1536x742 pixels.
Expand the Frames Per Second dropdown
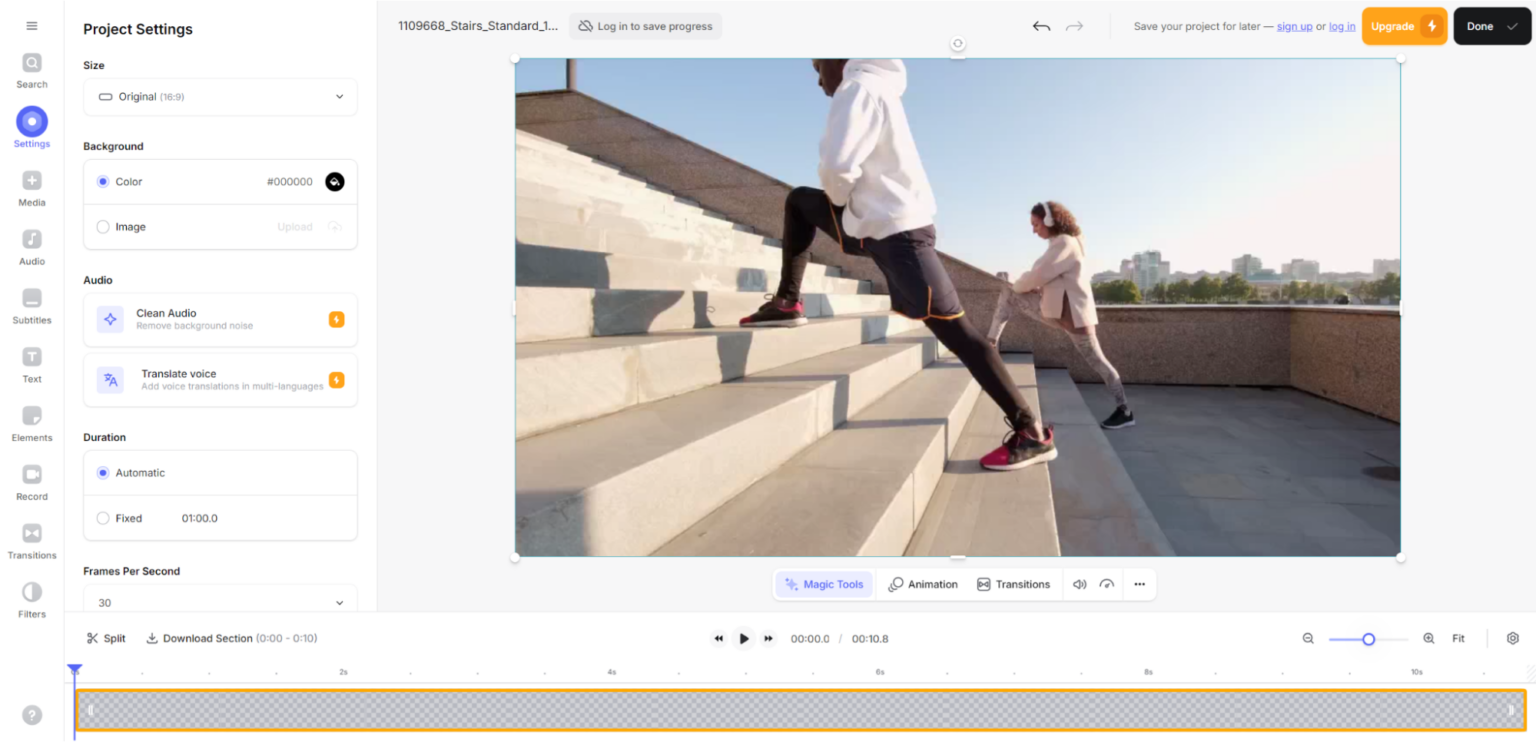click(x=220, y=603)
